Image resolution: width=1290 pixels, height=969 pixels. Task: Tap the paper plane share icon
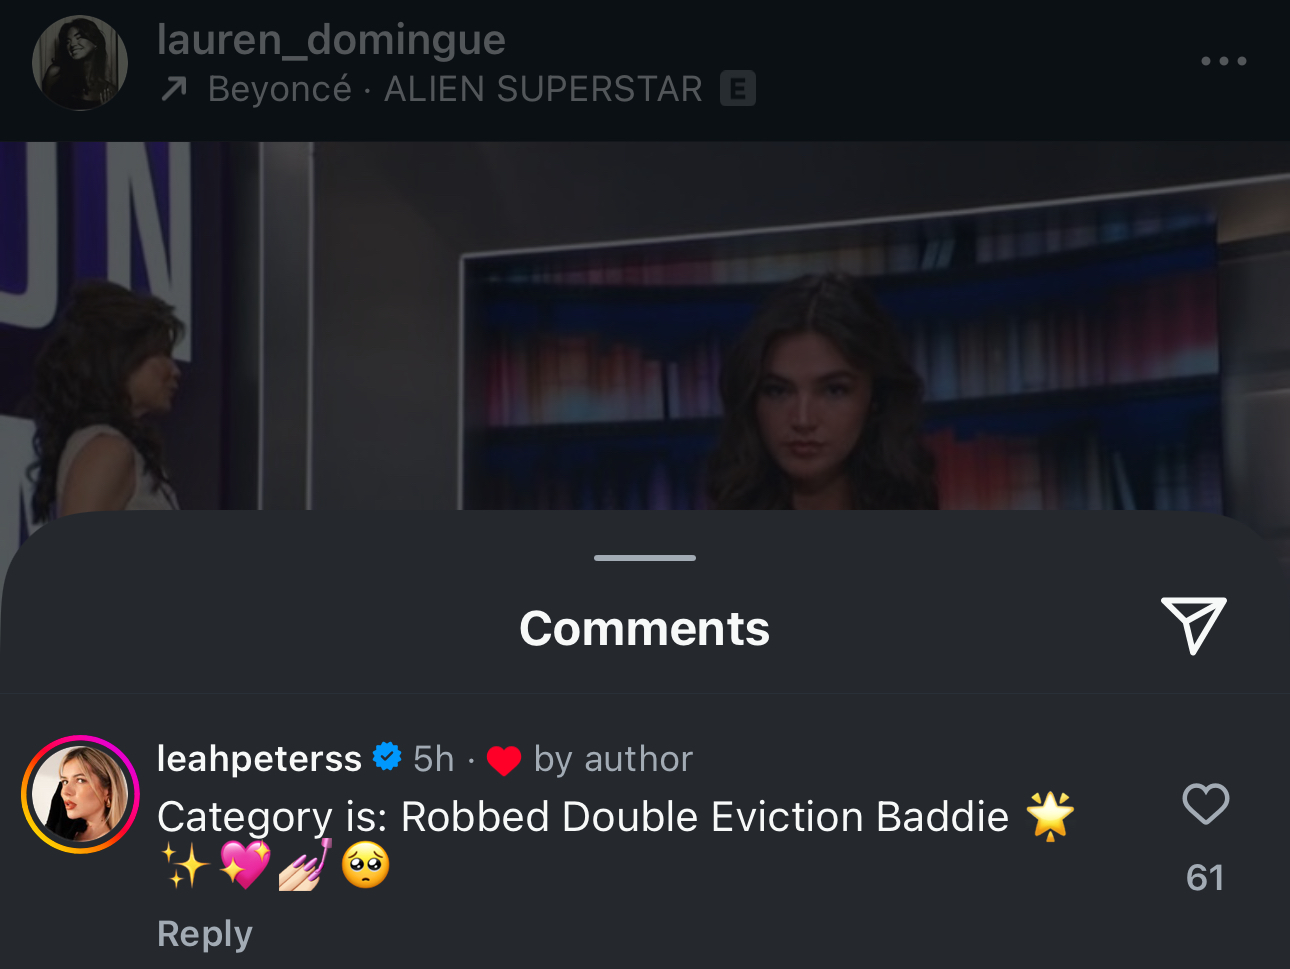(1193, 625)
